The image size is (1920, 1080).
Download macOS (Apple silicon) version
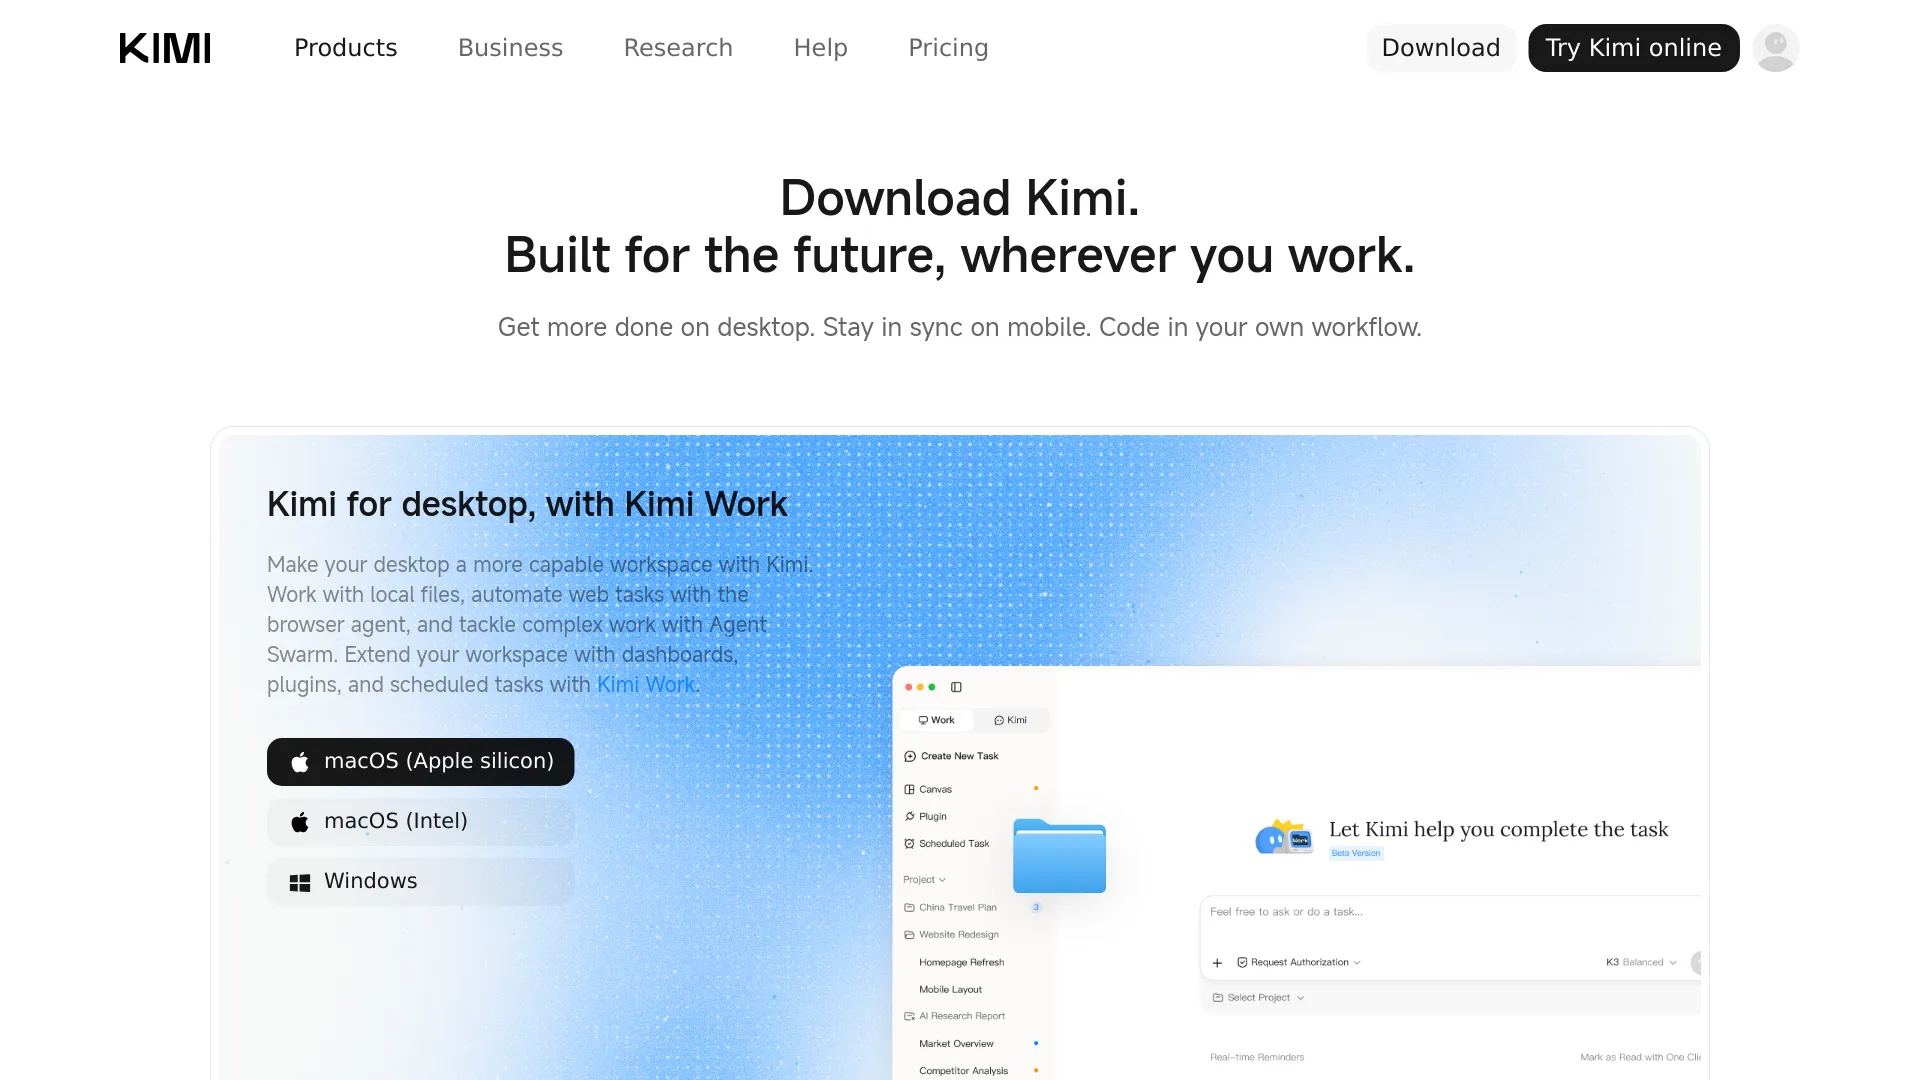[420, 762]
